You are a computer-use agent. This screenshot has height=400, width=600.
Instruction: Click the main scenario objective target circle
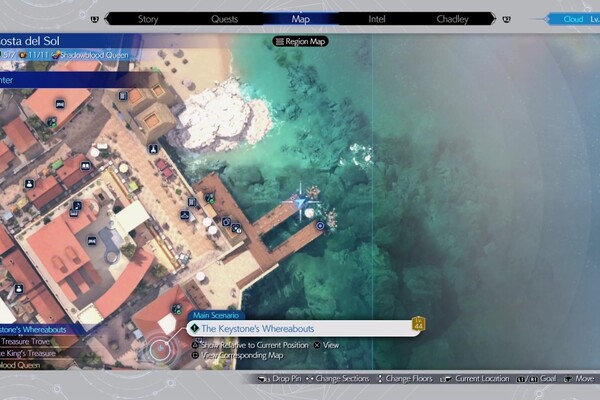pos(161,348)
